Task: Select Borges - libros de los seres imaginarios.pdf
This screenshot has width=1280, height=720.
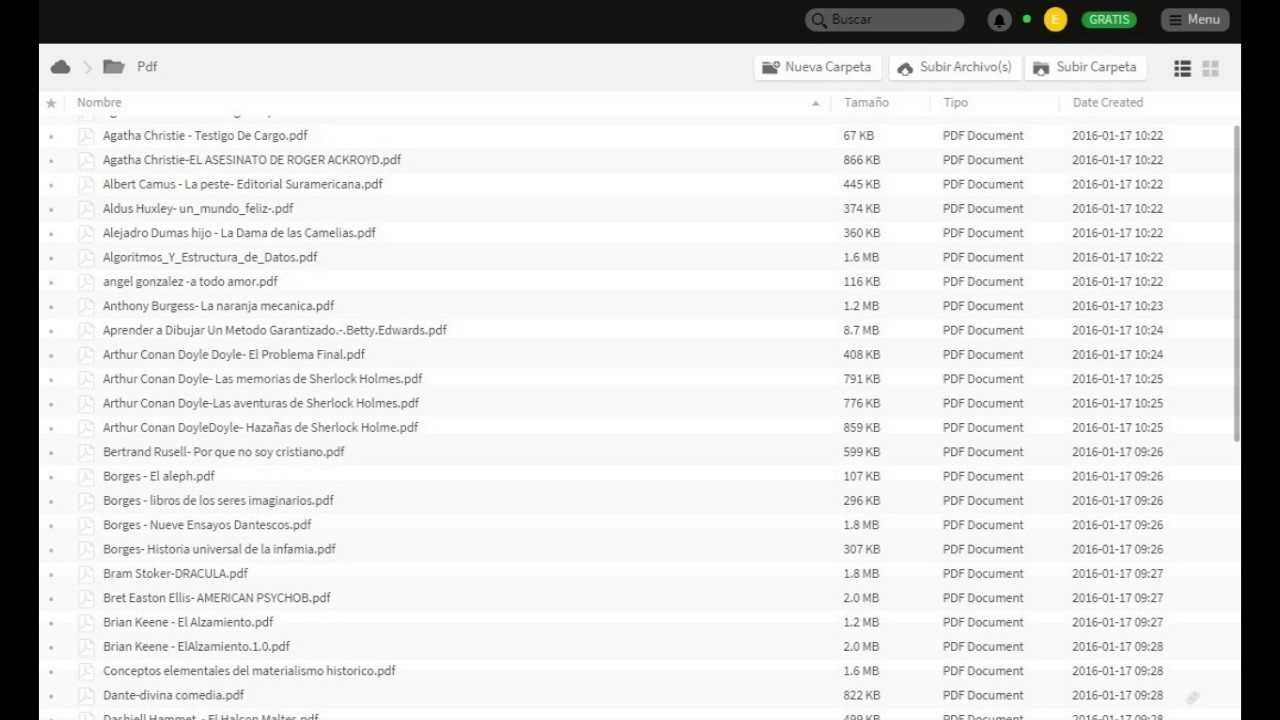Action: [x=218, y=500]
